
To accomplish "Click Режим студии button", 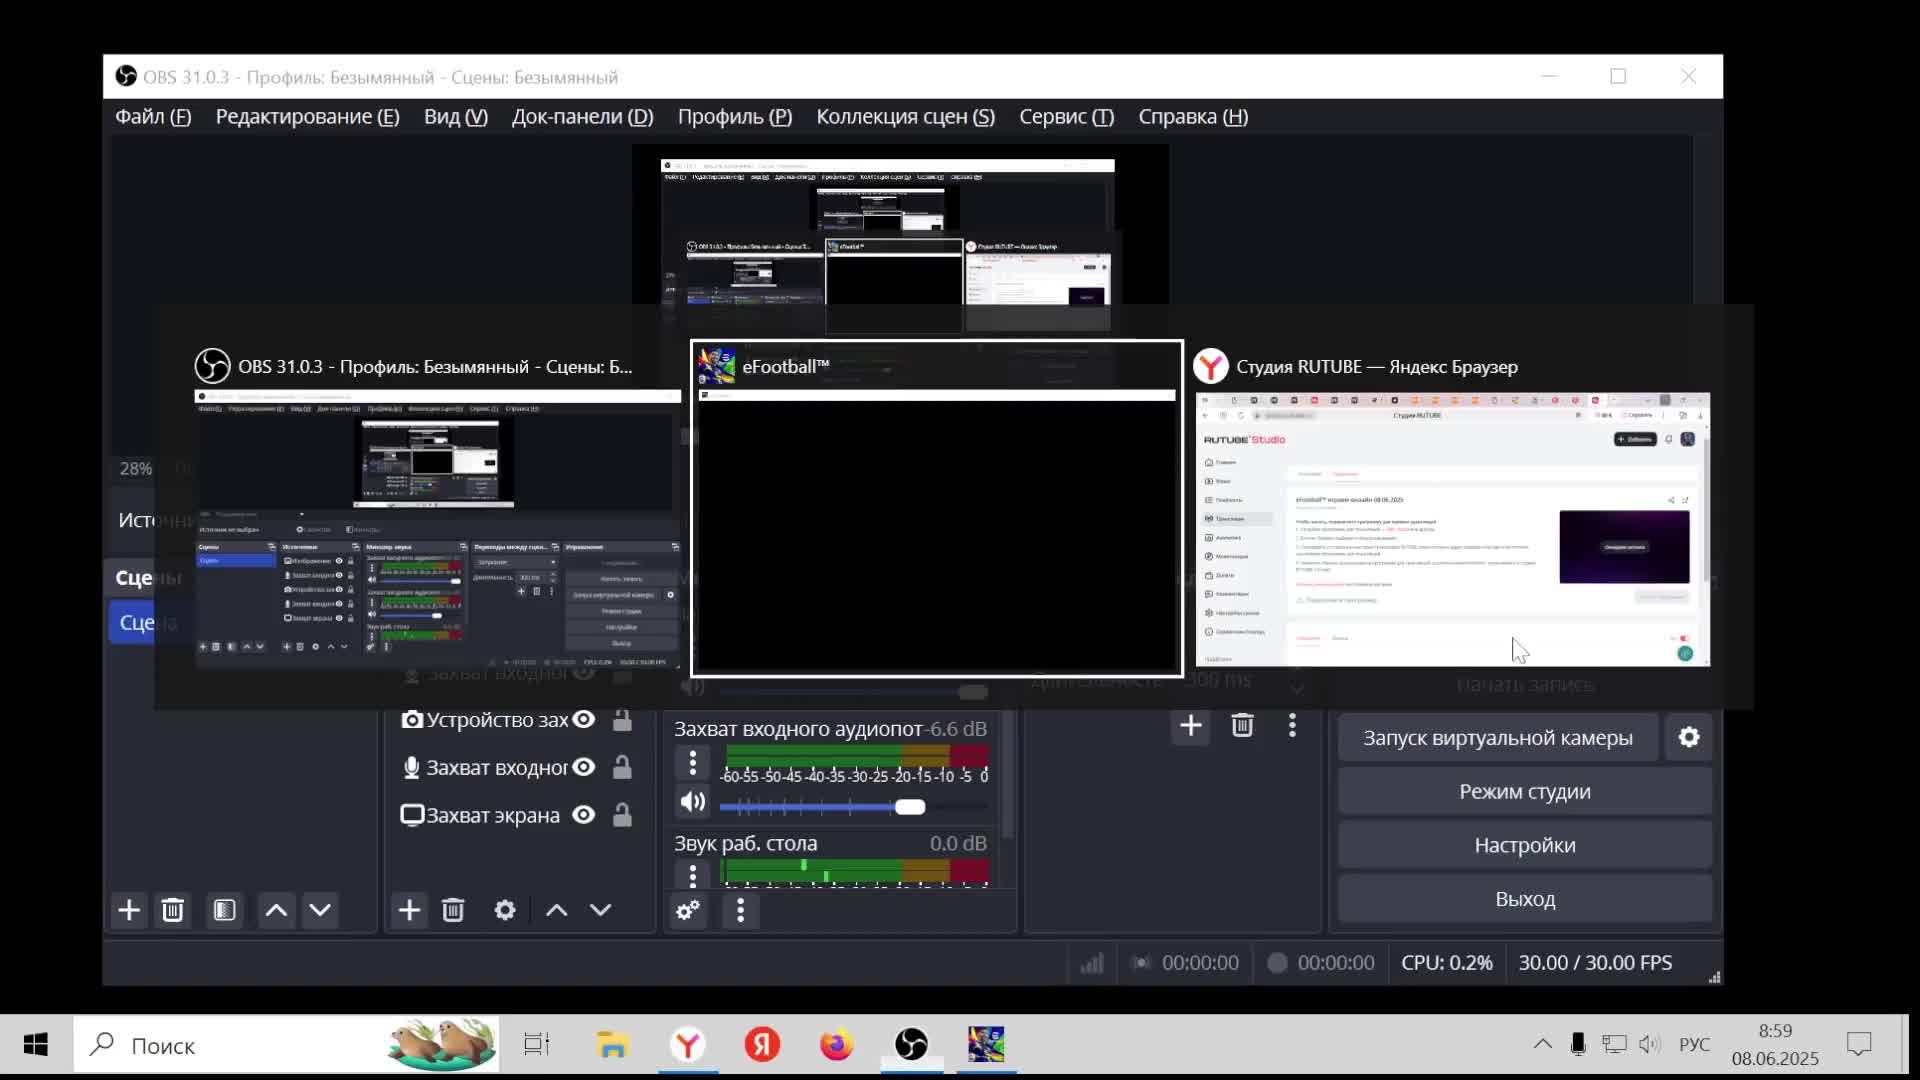I will coord(1525,792).
